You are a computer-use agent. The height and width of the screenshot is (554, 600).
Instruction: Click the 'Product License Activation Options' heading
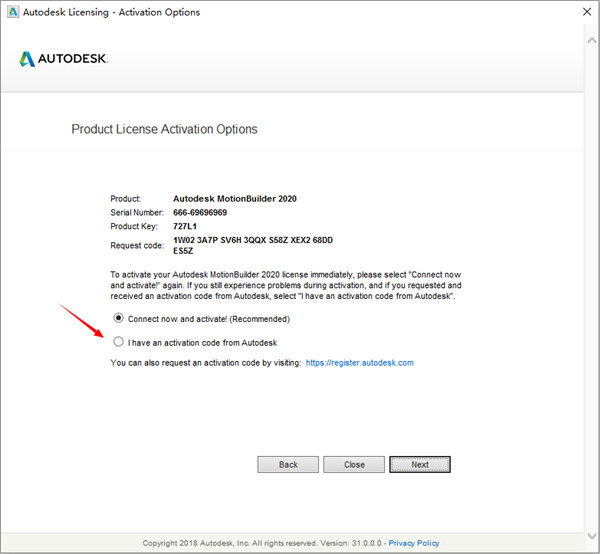pyautogui.click(x=164, y=129)
